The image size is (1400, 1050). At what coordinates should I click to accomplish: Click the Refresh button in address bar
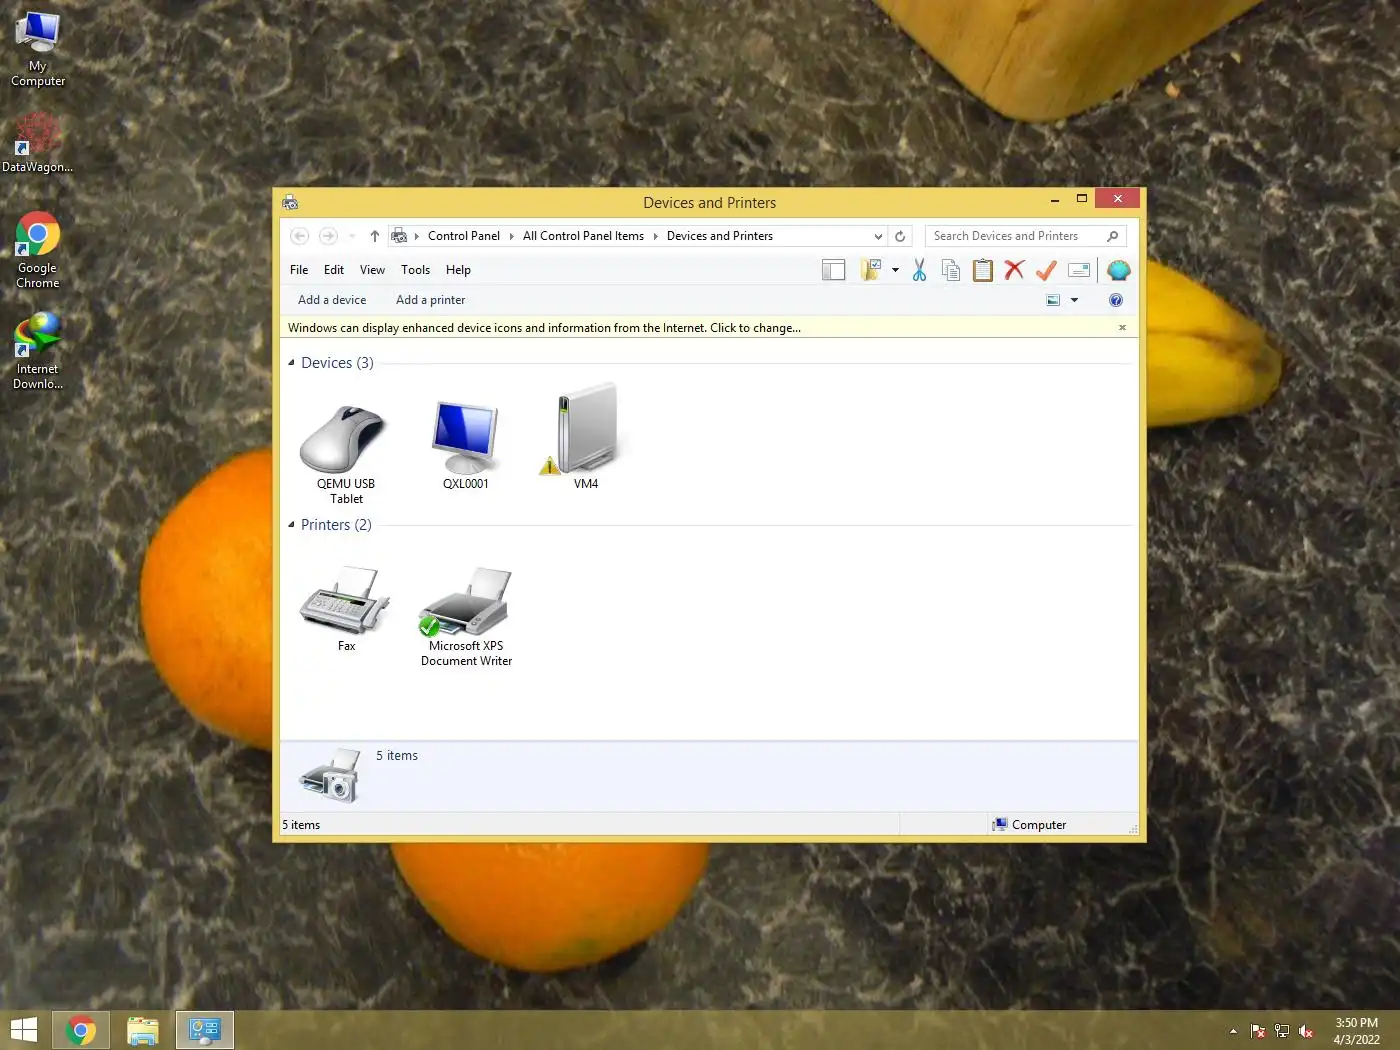click(x=900, y=236)
